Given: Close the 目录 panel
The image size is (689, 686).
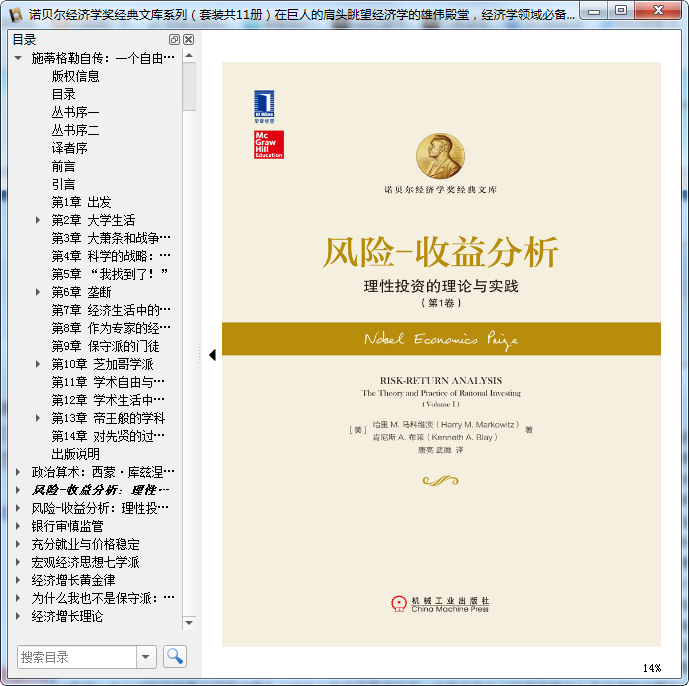Looking at the screenshot, I should tap(189, 40).
